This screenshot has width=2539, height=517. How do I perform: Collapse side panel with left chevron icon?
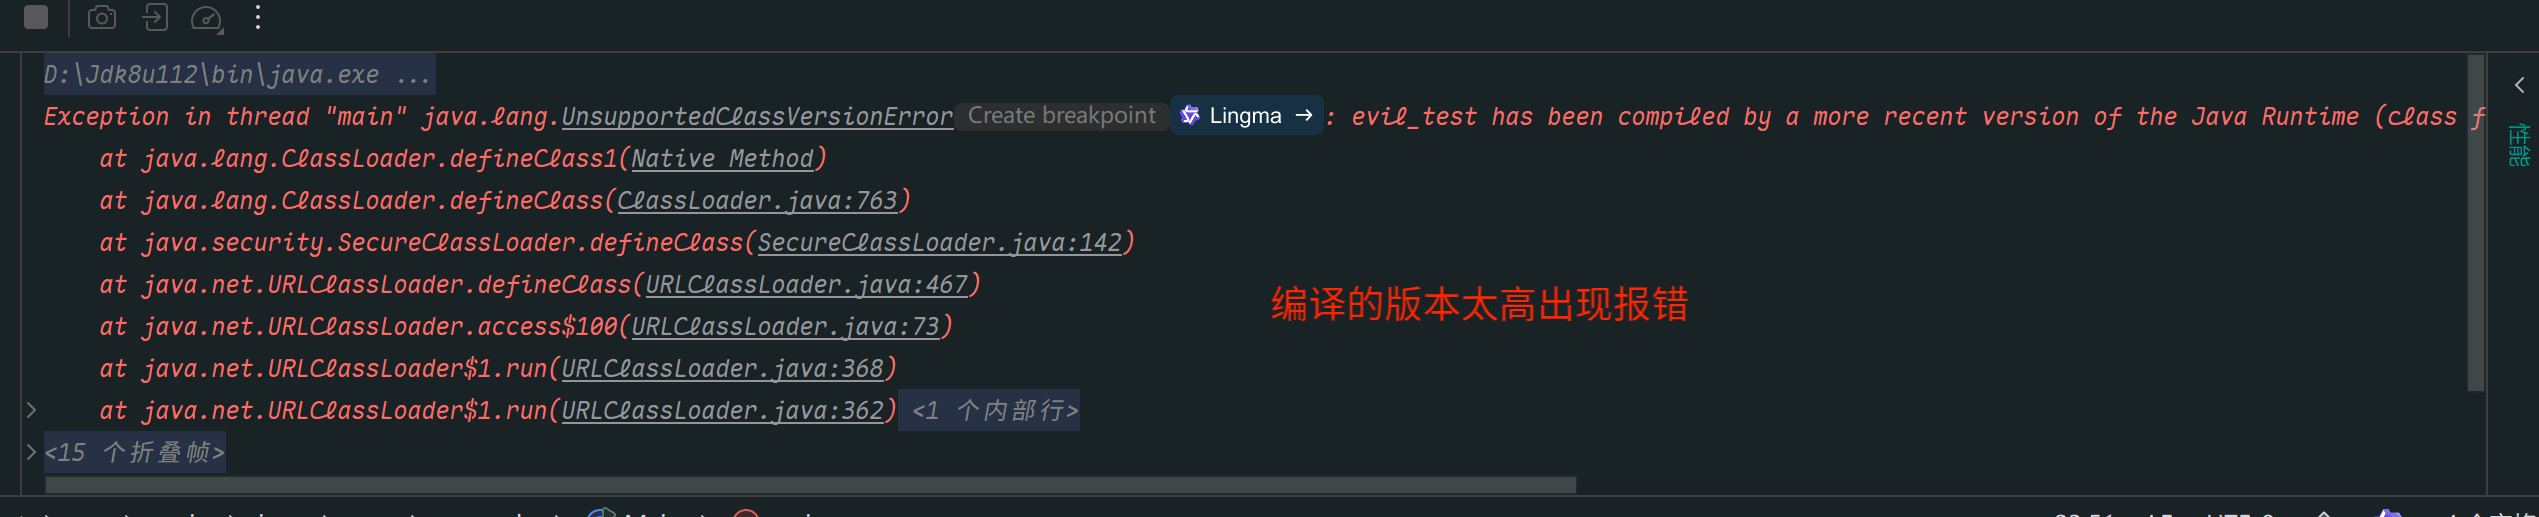(2520, 85)
